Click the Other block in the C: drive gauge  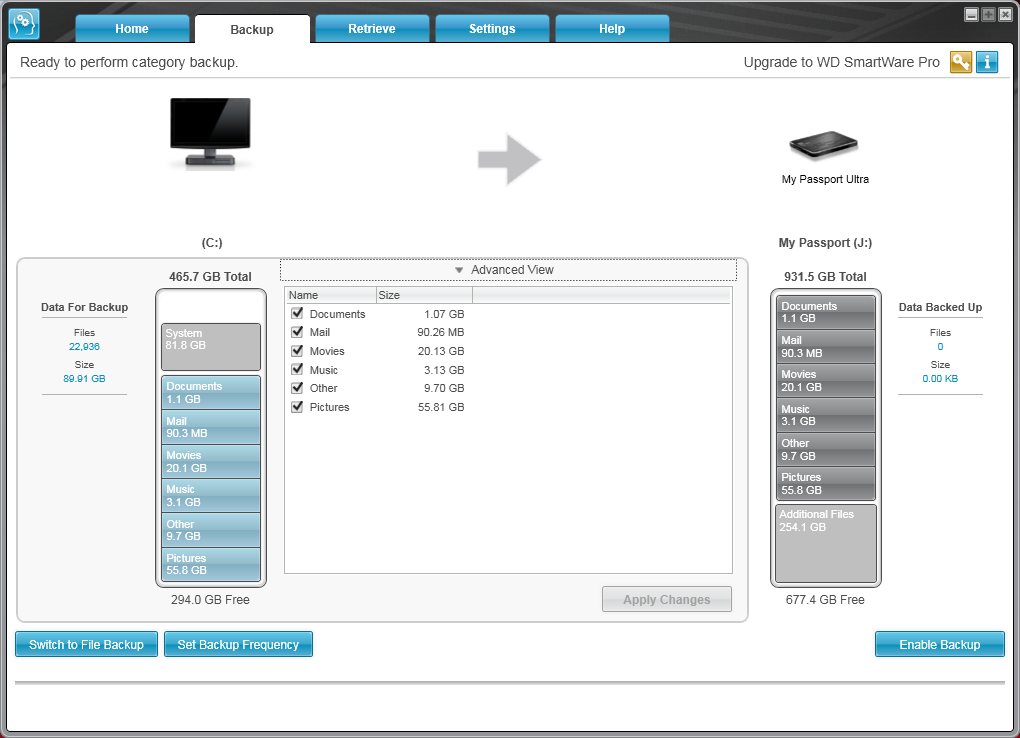211,530
